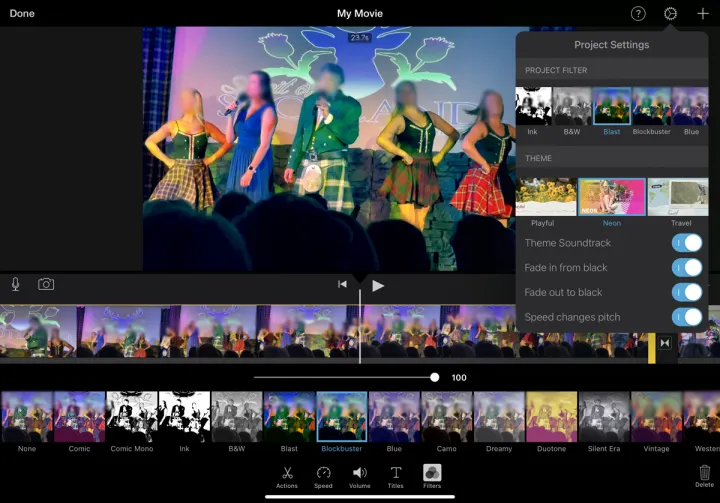This screenshot has width=720, height=503.
Task: Apply the Duotone clip filter
Action: [x=552, y=416]
